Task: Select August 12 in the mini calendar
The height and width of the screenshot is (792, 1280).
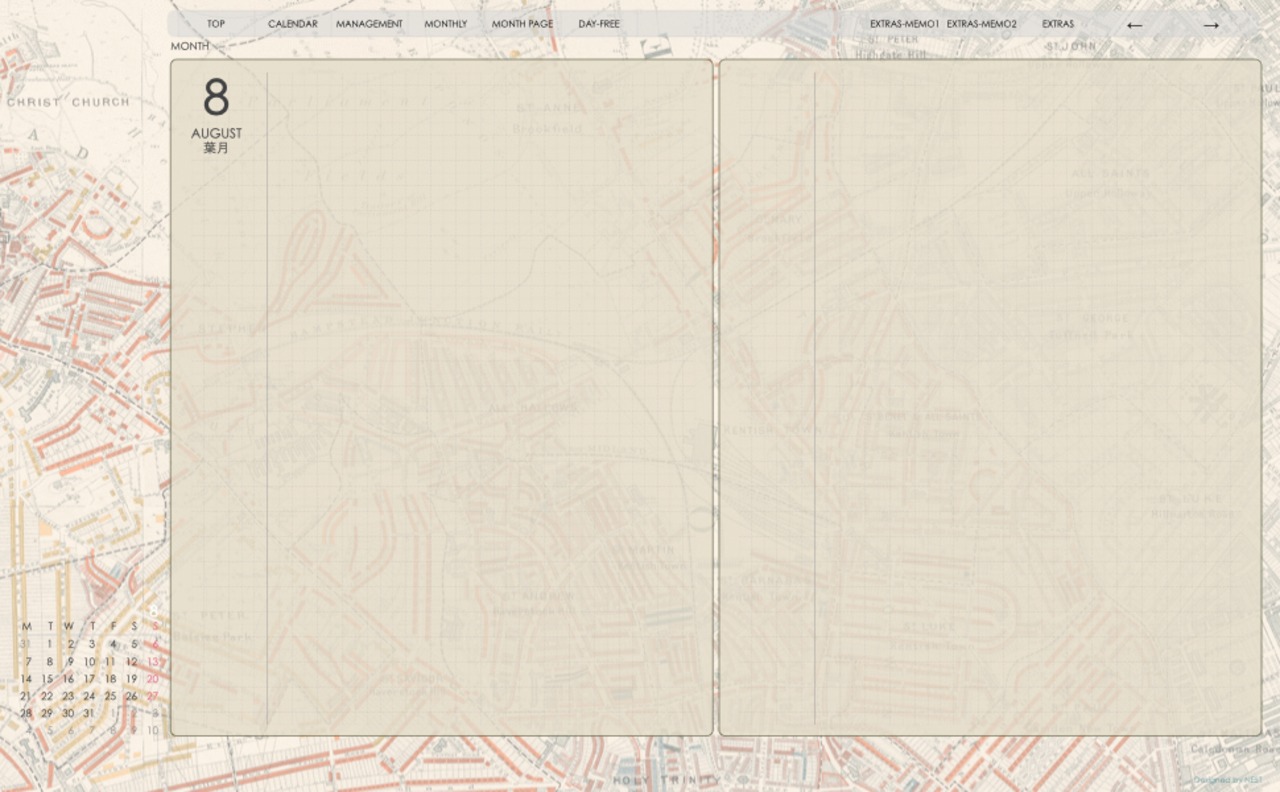Action: tap(131, 662)
